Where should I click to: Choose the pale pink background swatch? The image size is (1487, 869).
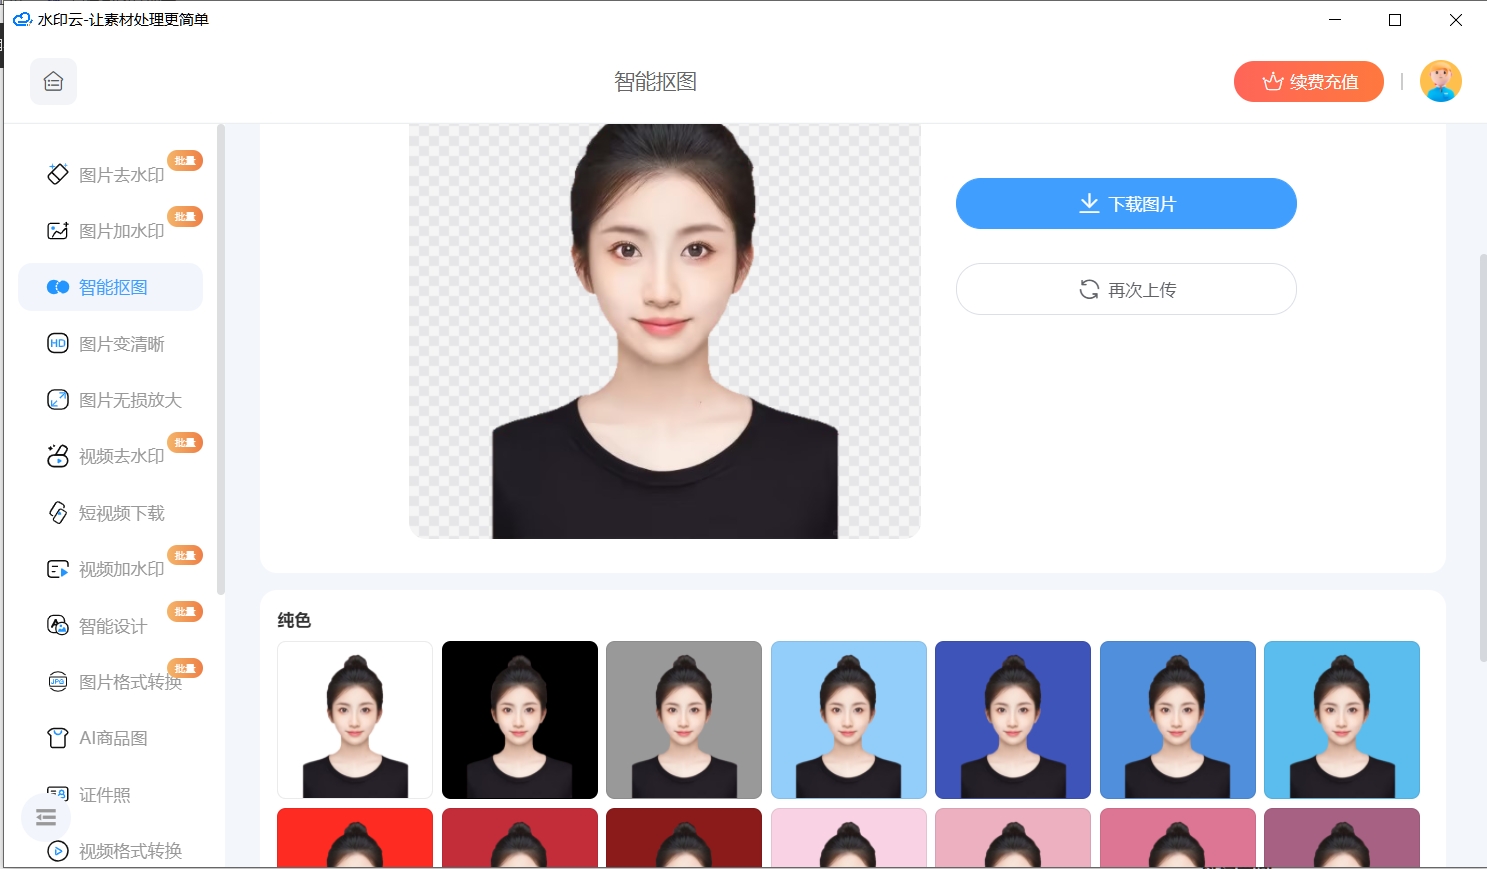click(x=849, y=838)
